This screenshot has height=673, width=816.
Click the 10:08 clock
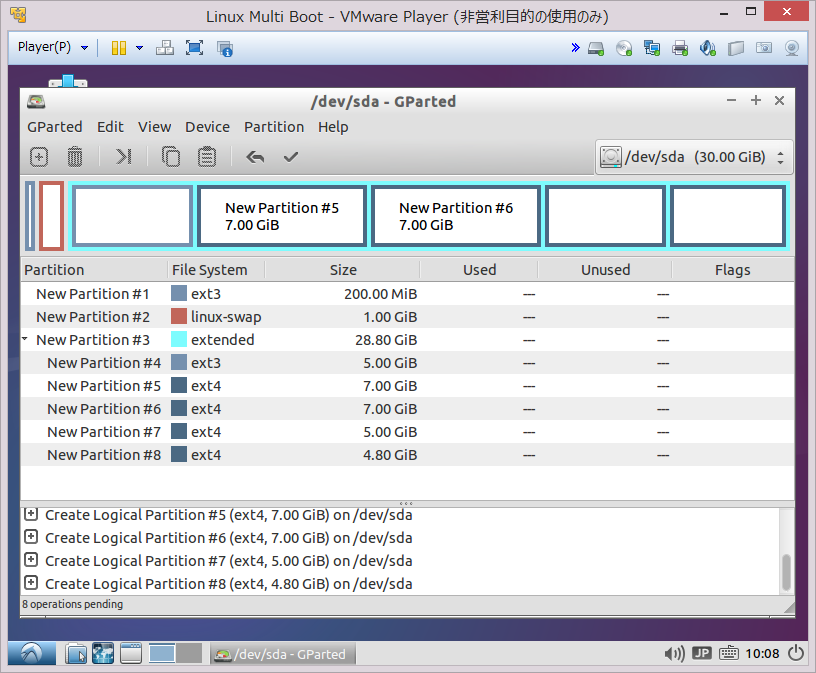762,654
